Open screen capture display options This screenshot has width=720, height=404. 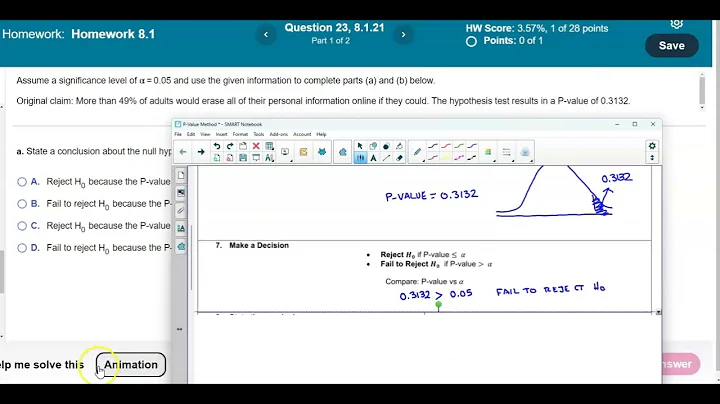[x=285, y=152]
